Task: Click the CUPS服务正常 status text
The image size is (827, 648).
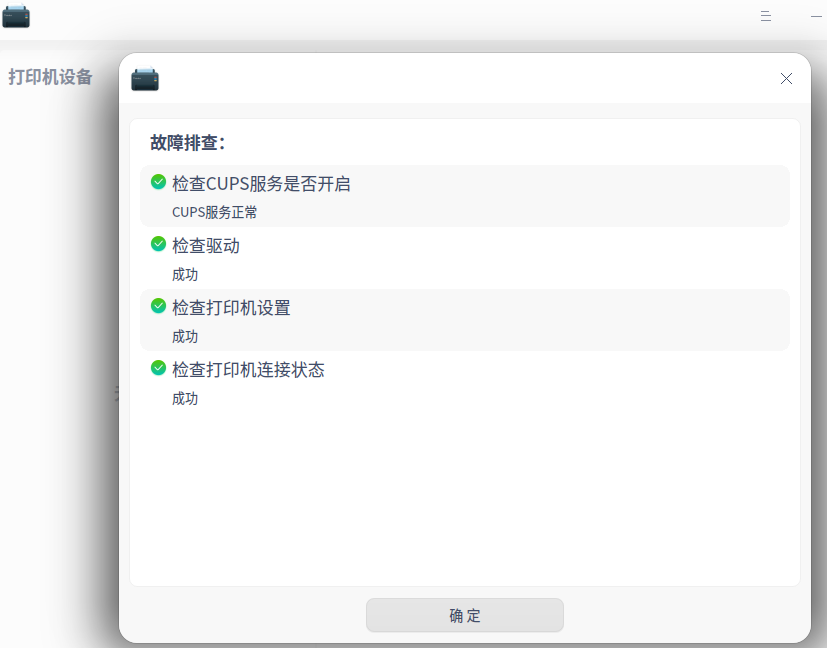Action: click(x=213, y=212)
